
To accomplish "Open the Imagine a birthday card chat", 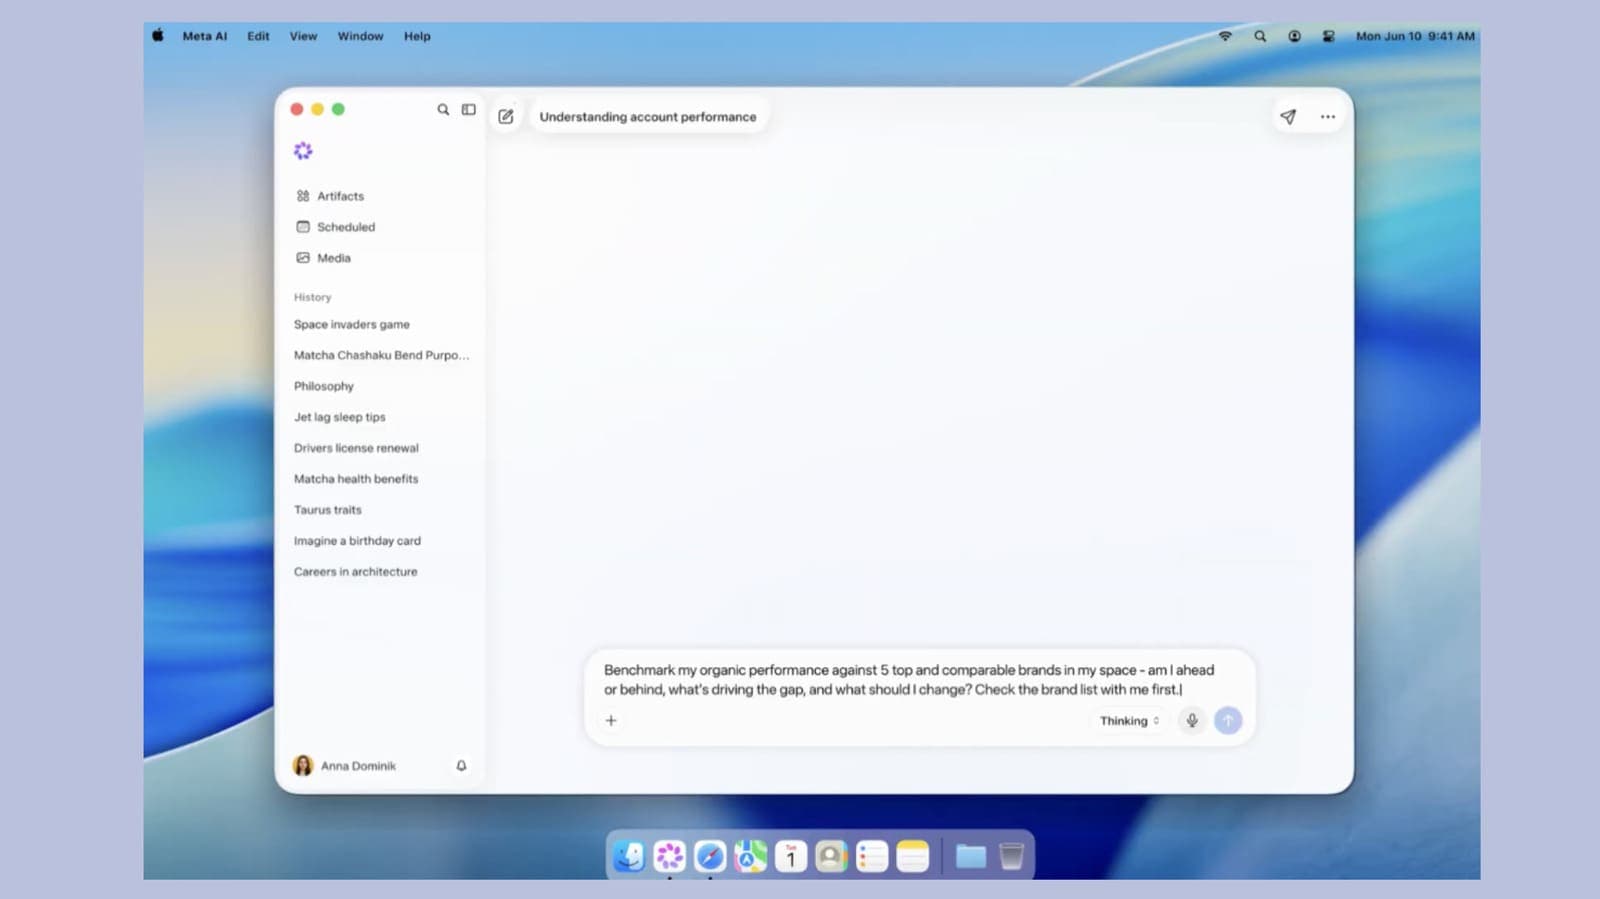I will (357, 541).
